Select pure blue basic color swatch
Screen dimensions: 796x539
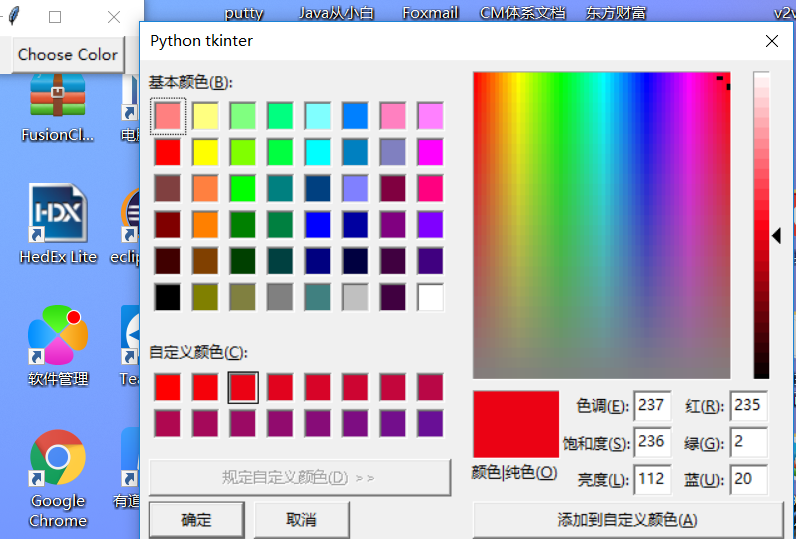[318, 225]
